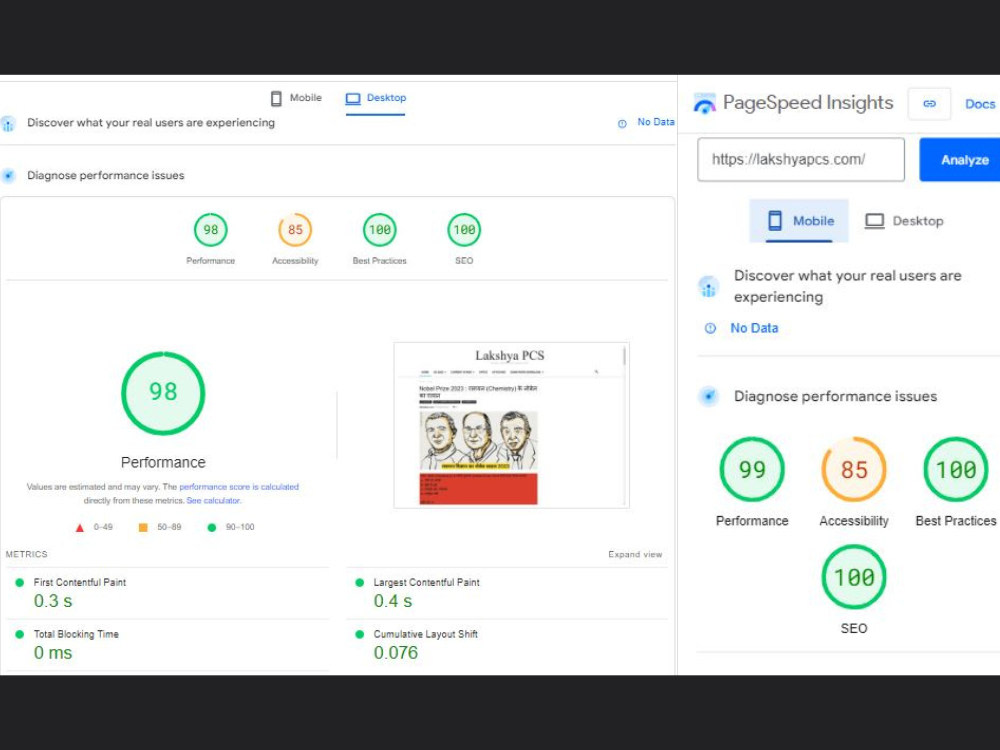Viewport: 1000px width, 750px height.
Task: Click the large 98 Performance circle
Action: click(x=163, y=393)
